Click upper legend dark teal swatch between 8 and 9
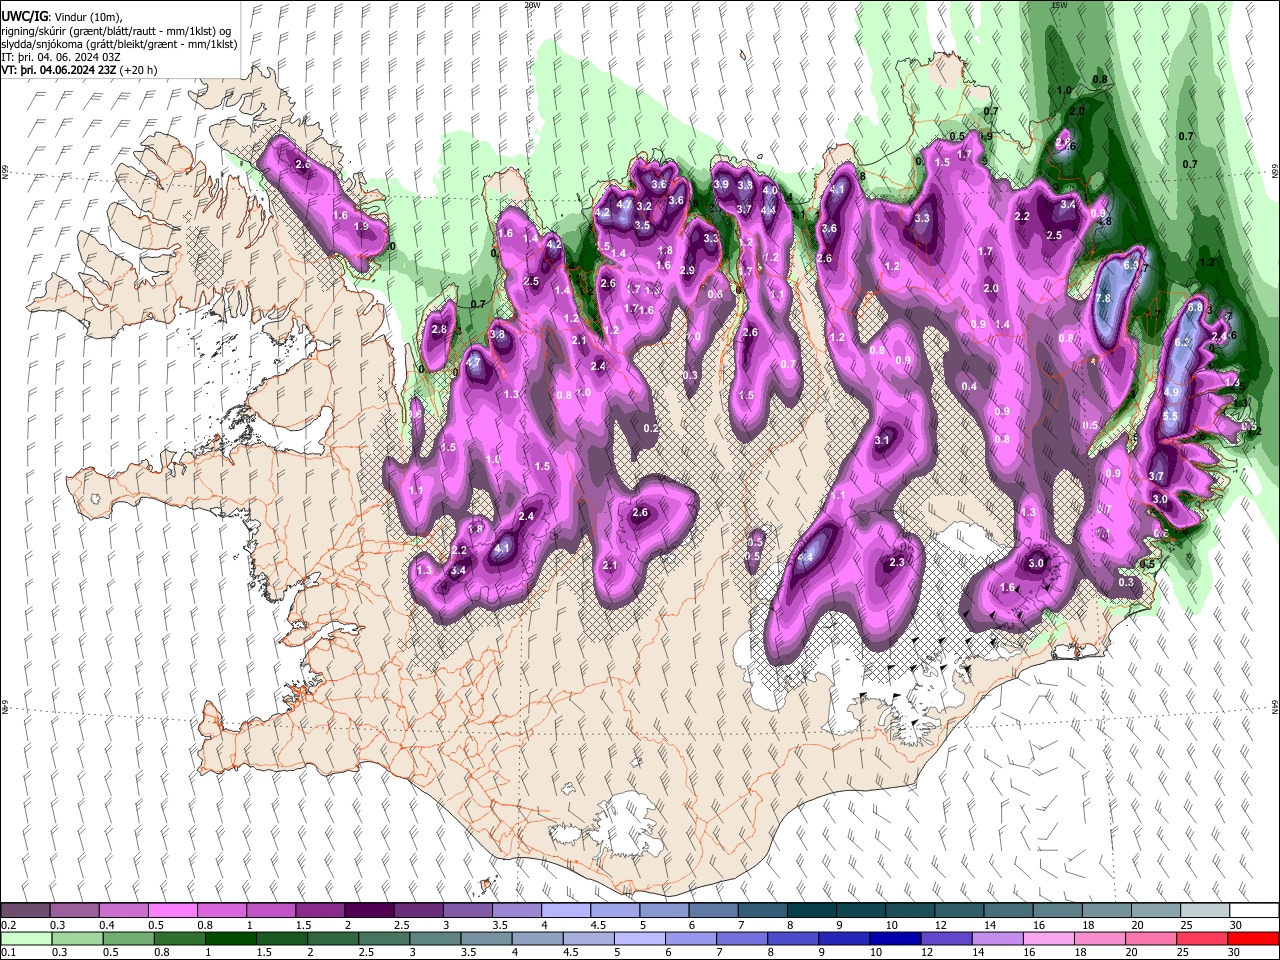This screenshot has width=1280, height=960. (811, 911)
